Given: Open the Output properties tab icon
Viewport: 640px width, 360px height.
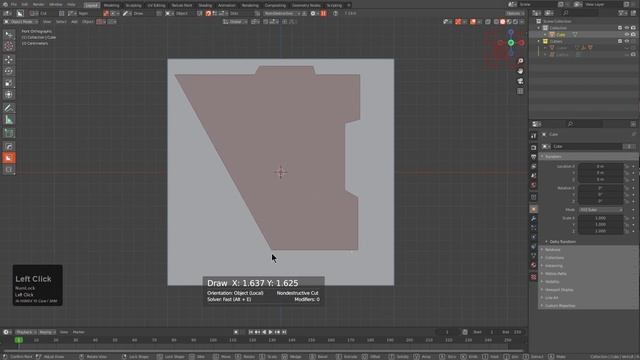Looking at the screenshot, I should tap(533, 157).
